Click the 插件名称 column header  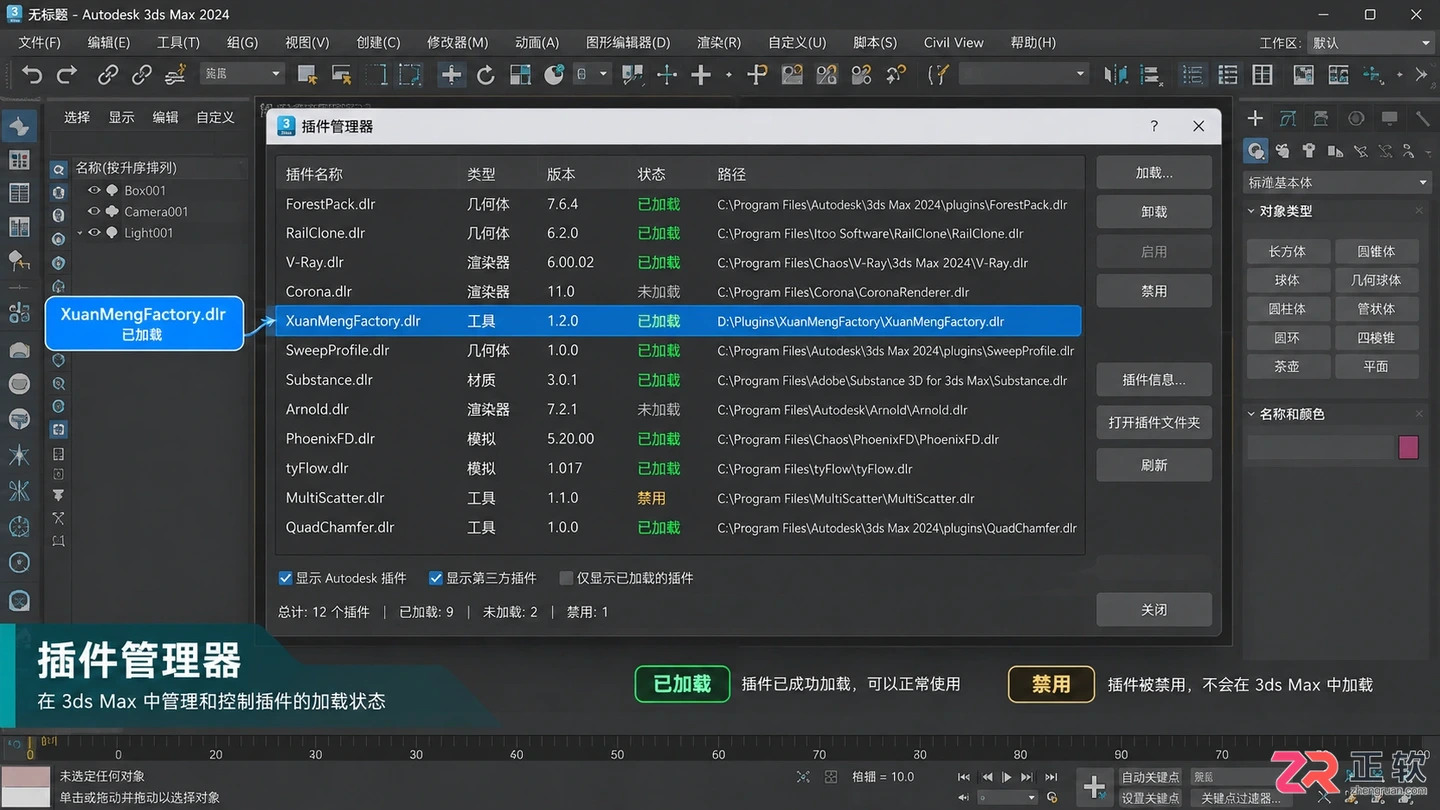click(314, 174)
